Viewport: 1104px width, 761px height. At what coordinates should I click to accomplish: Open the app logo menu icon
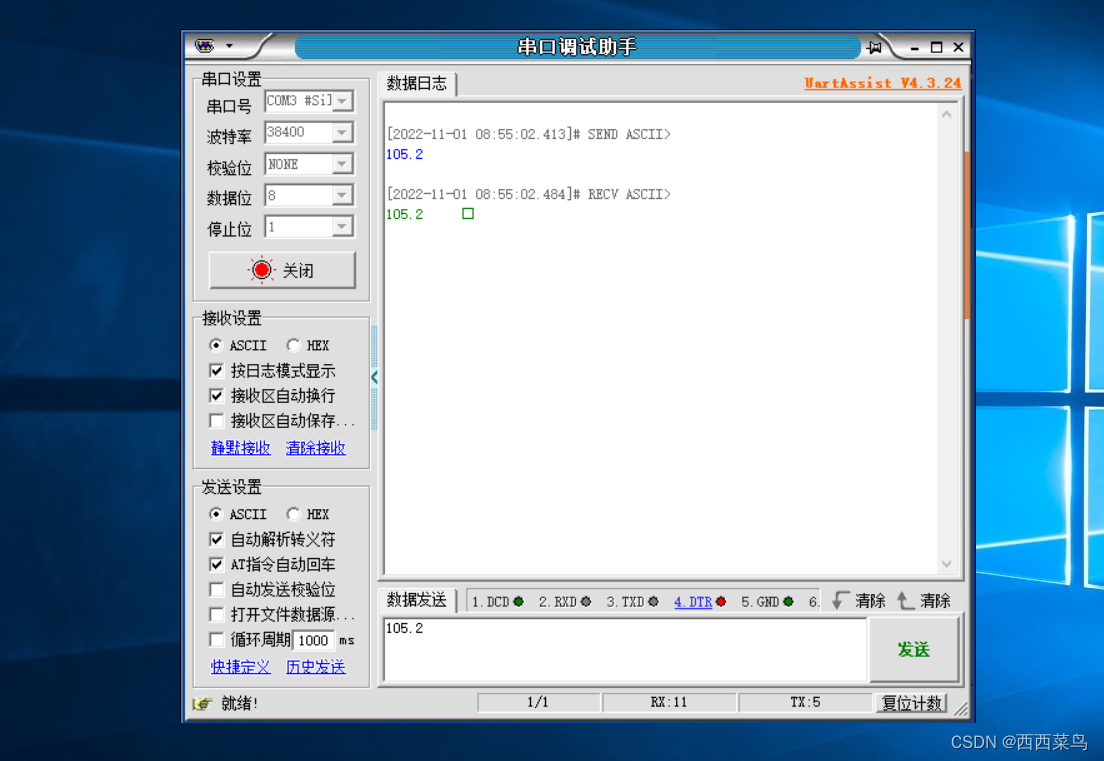click(x=205, y=46)
